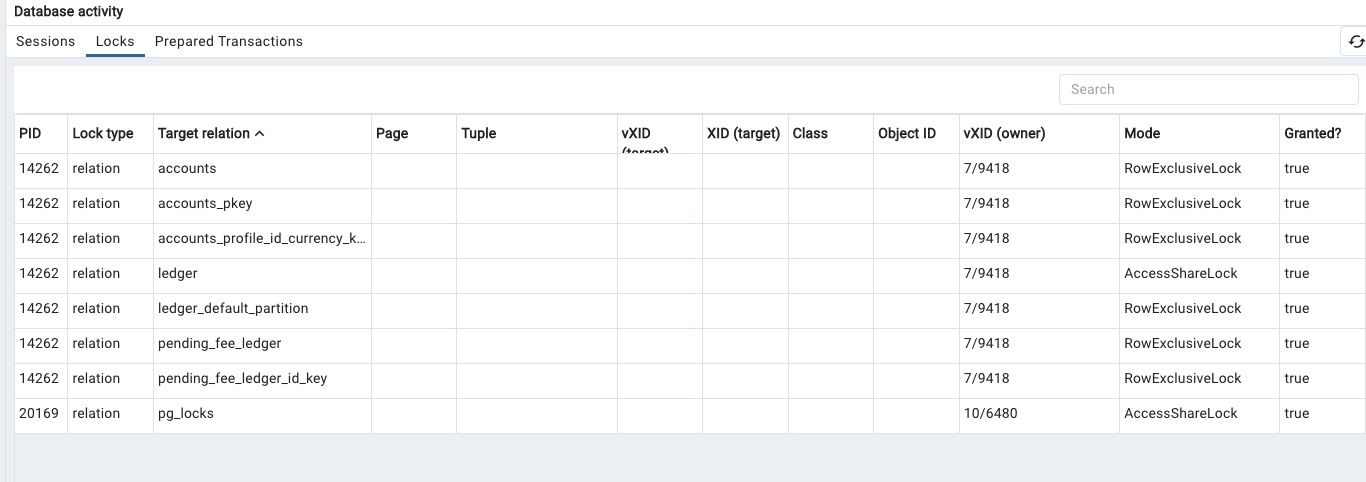Focus the Search input field
1366x482 pixels.
pos(1208,89)
